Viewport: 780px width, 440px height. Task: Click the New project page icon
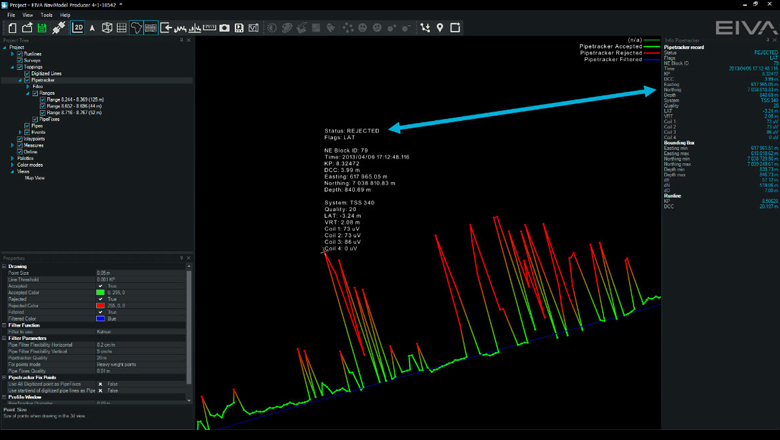[x=12, y=28]
